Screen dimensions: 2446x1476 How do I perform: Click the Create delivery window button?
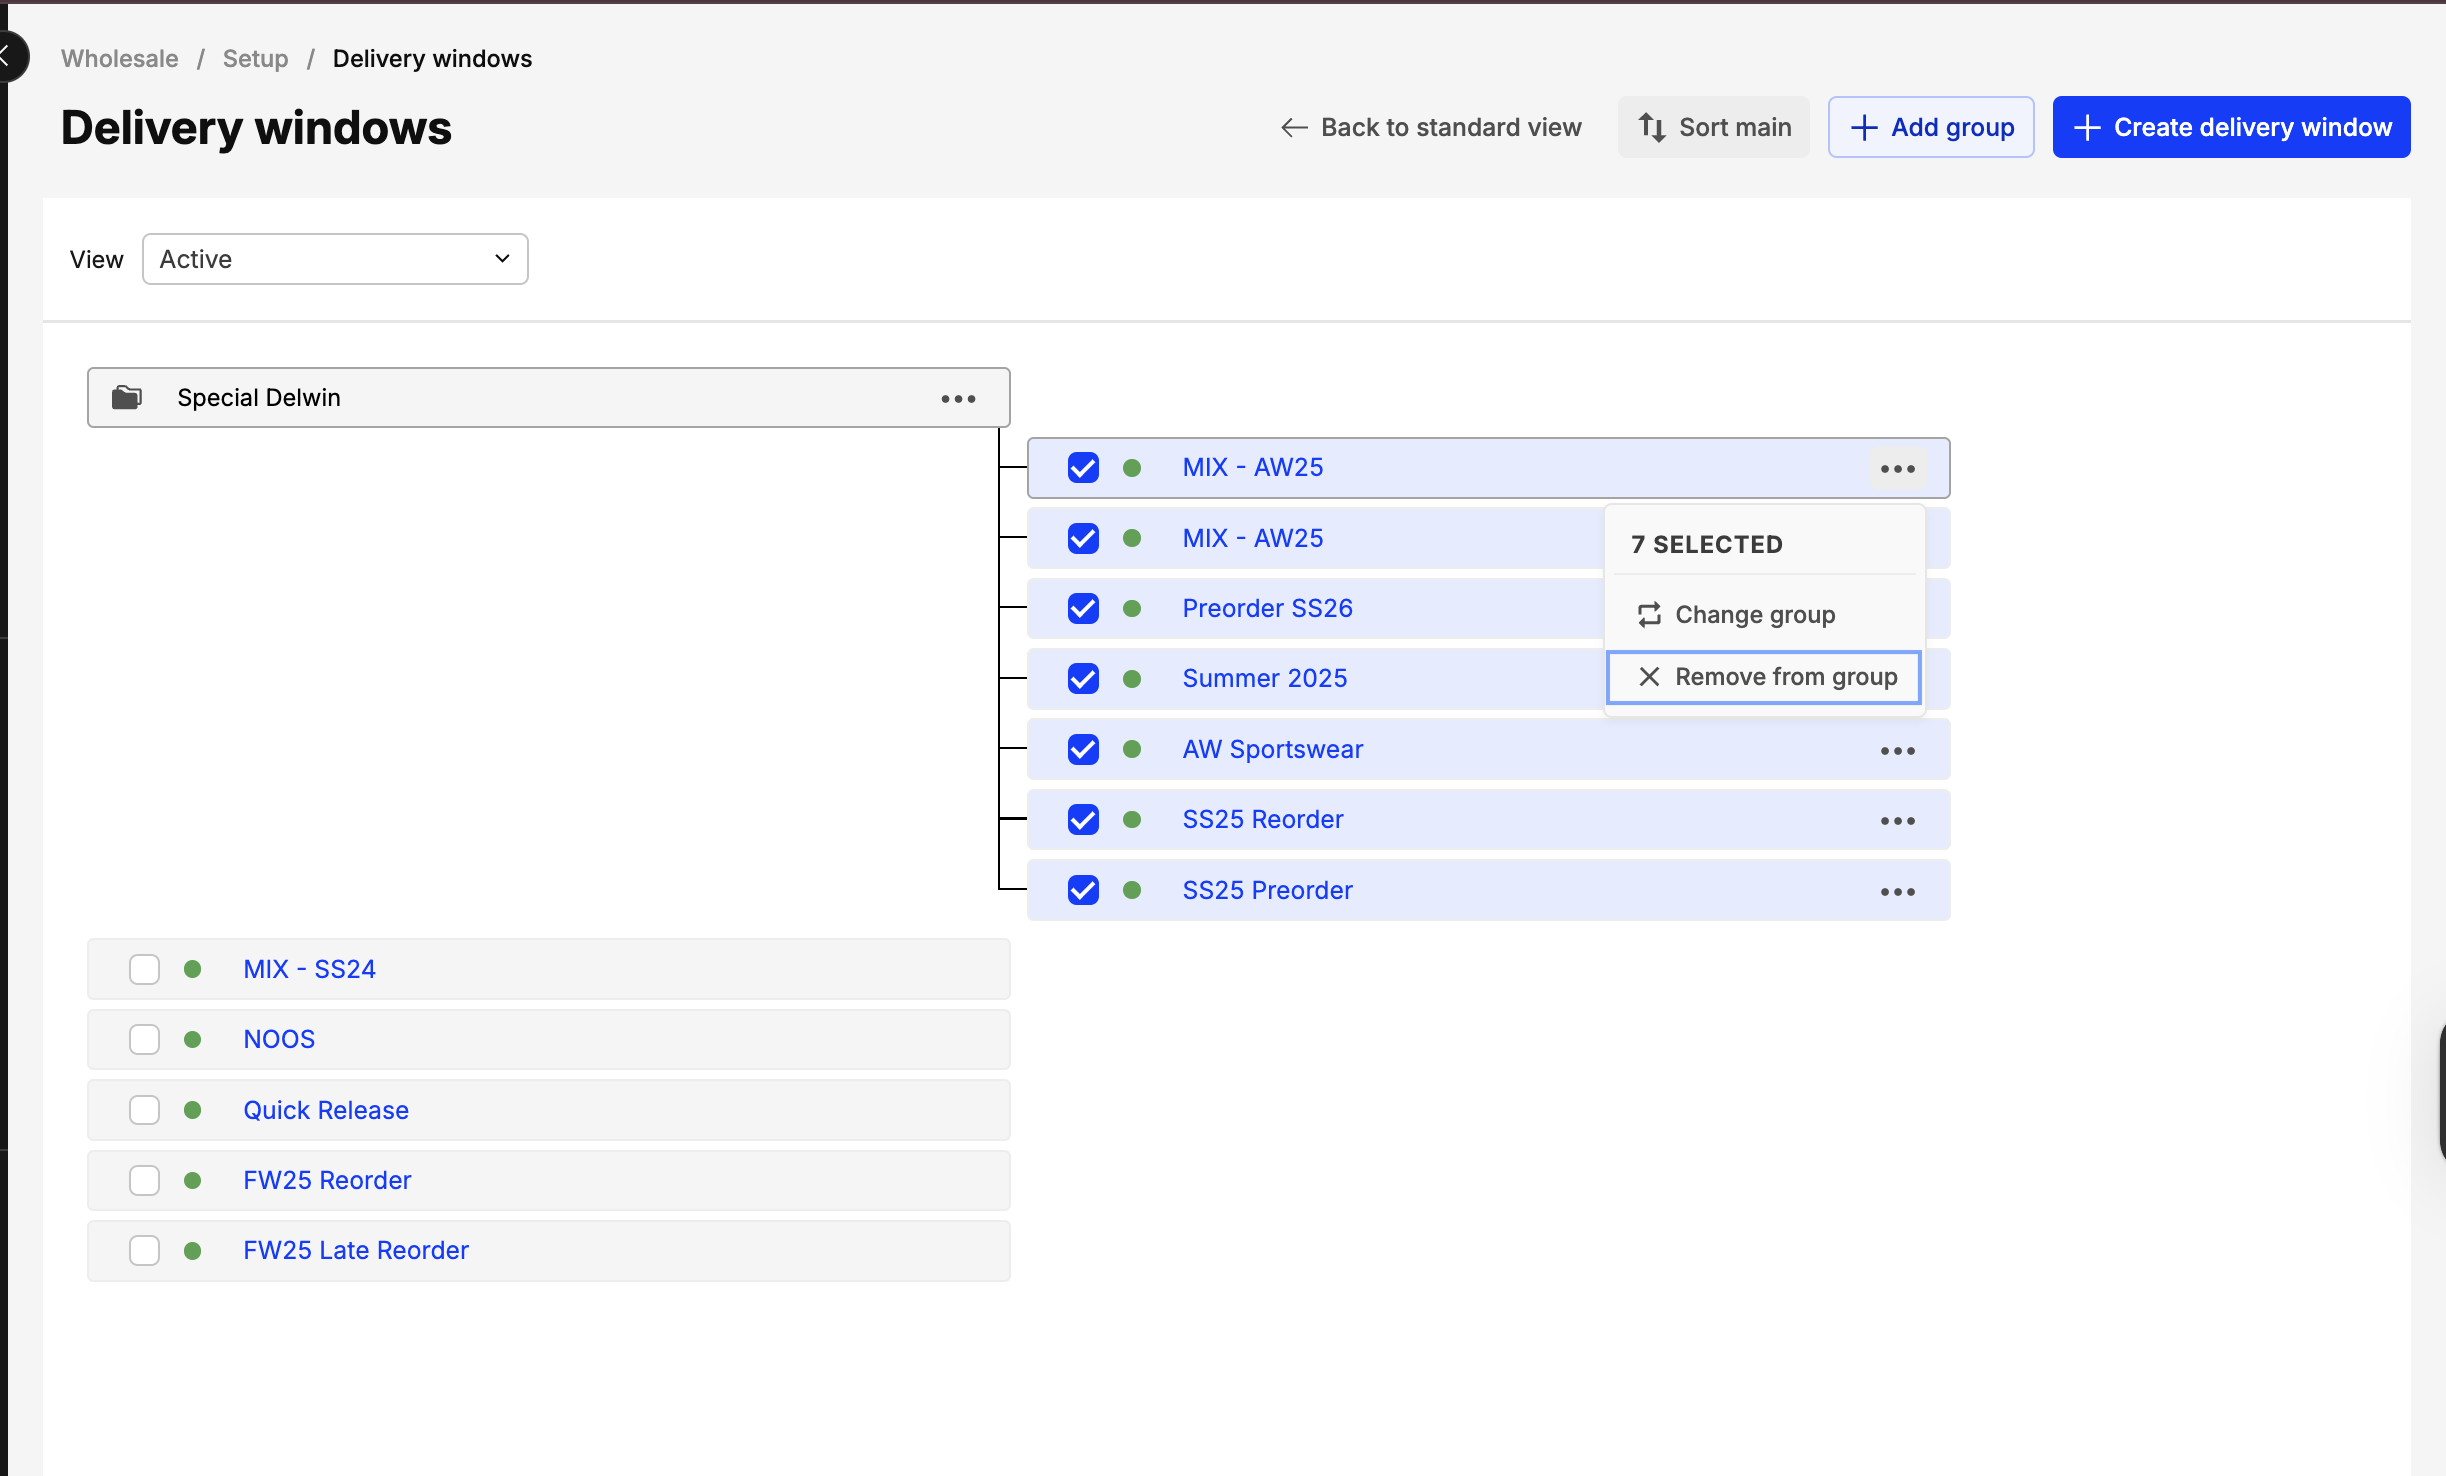click(2231, 127)
